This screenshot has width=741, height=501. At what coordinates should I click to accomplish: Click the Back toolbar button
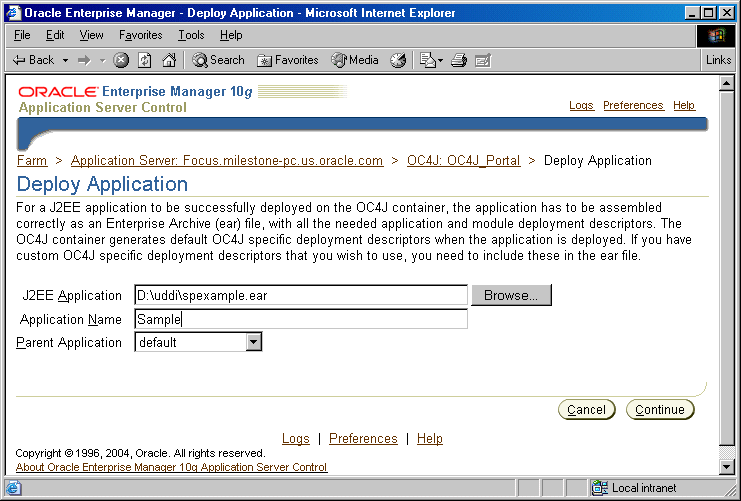33,60
